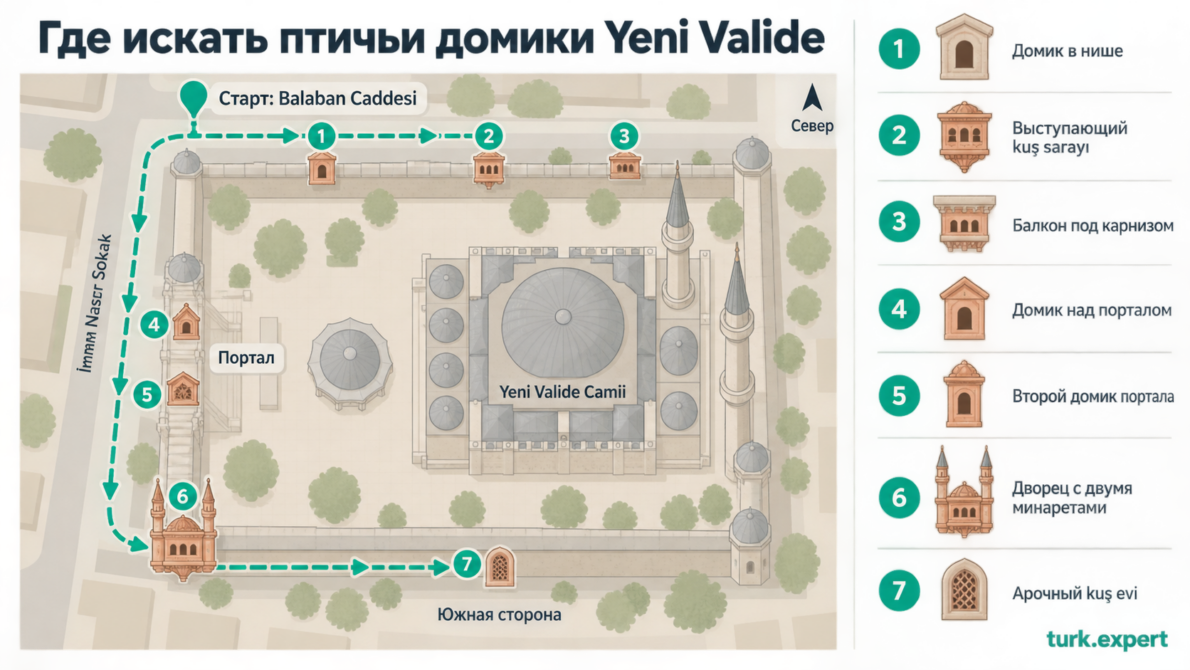
Task: Click the turk.expert link
Action: click(x=1107, y=640)
